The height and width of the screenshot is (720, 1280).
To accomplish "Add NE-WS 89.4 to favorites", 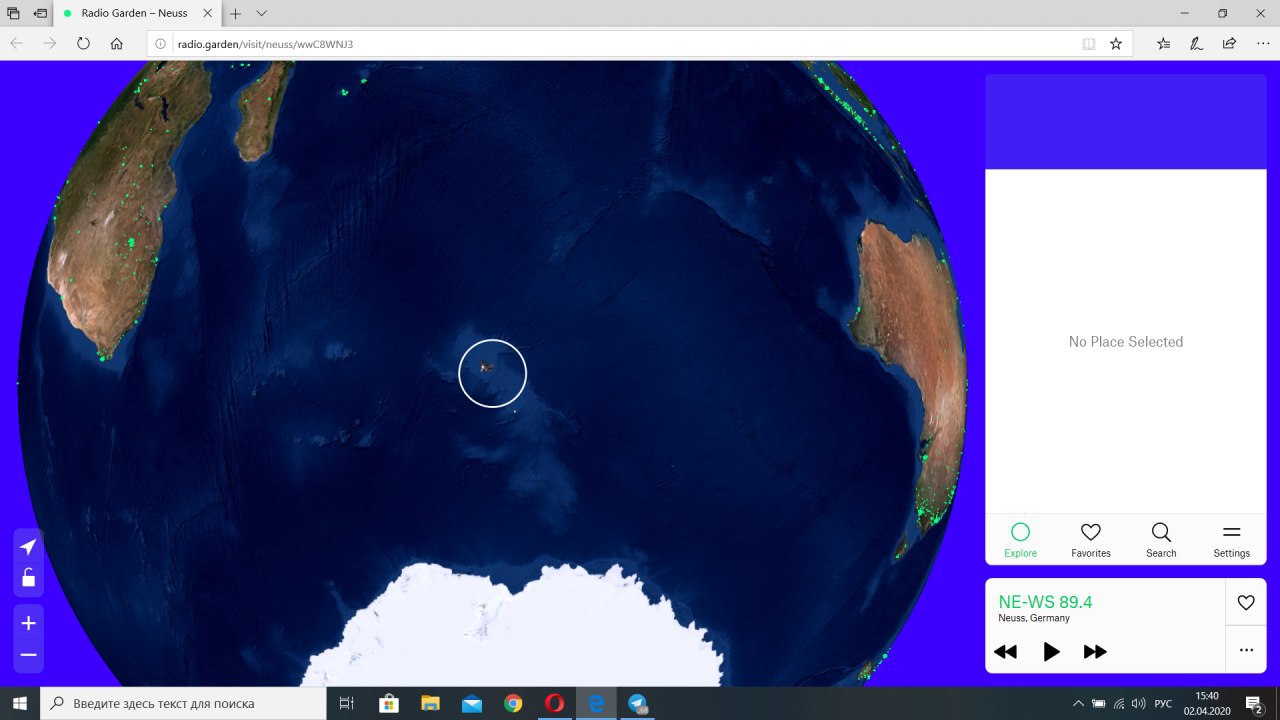I will point(1246,602).
